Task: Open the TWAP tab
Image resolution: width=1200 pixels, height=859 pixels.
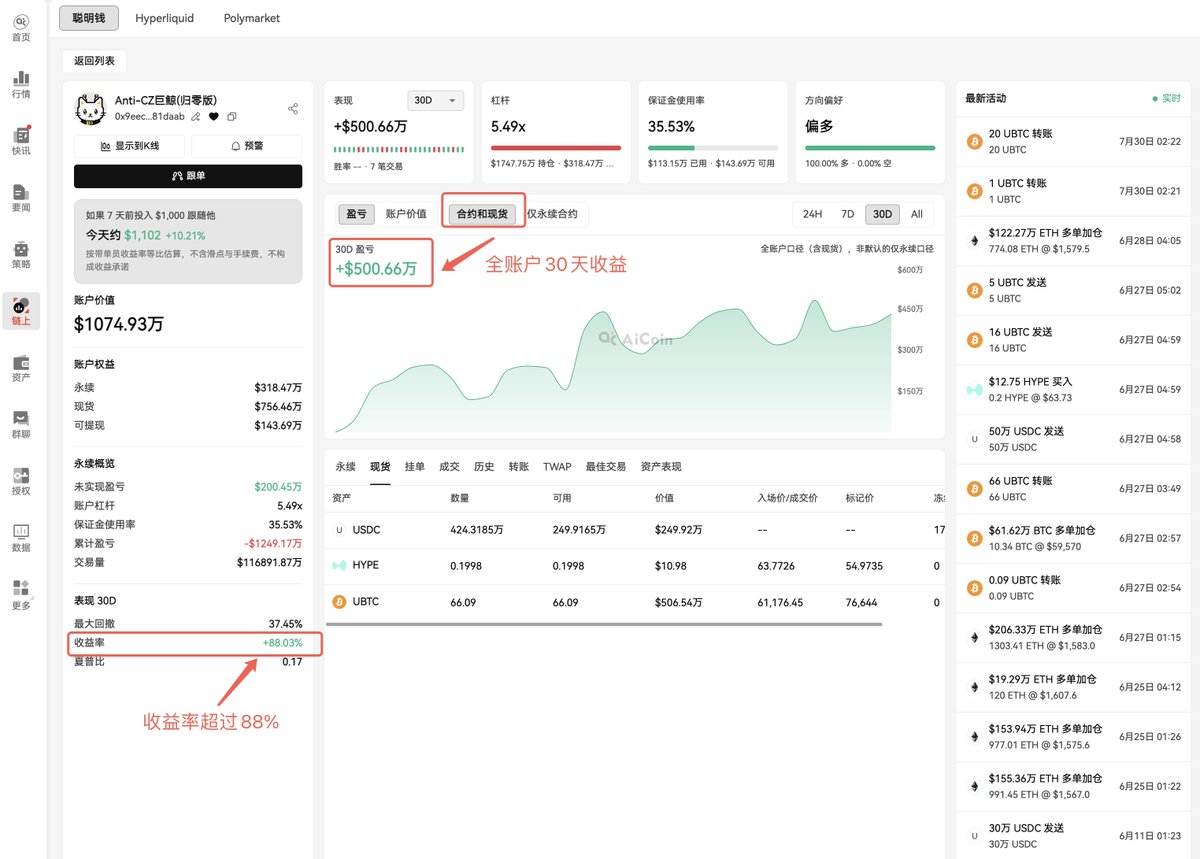Action: (x=557, y=467)
